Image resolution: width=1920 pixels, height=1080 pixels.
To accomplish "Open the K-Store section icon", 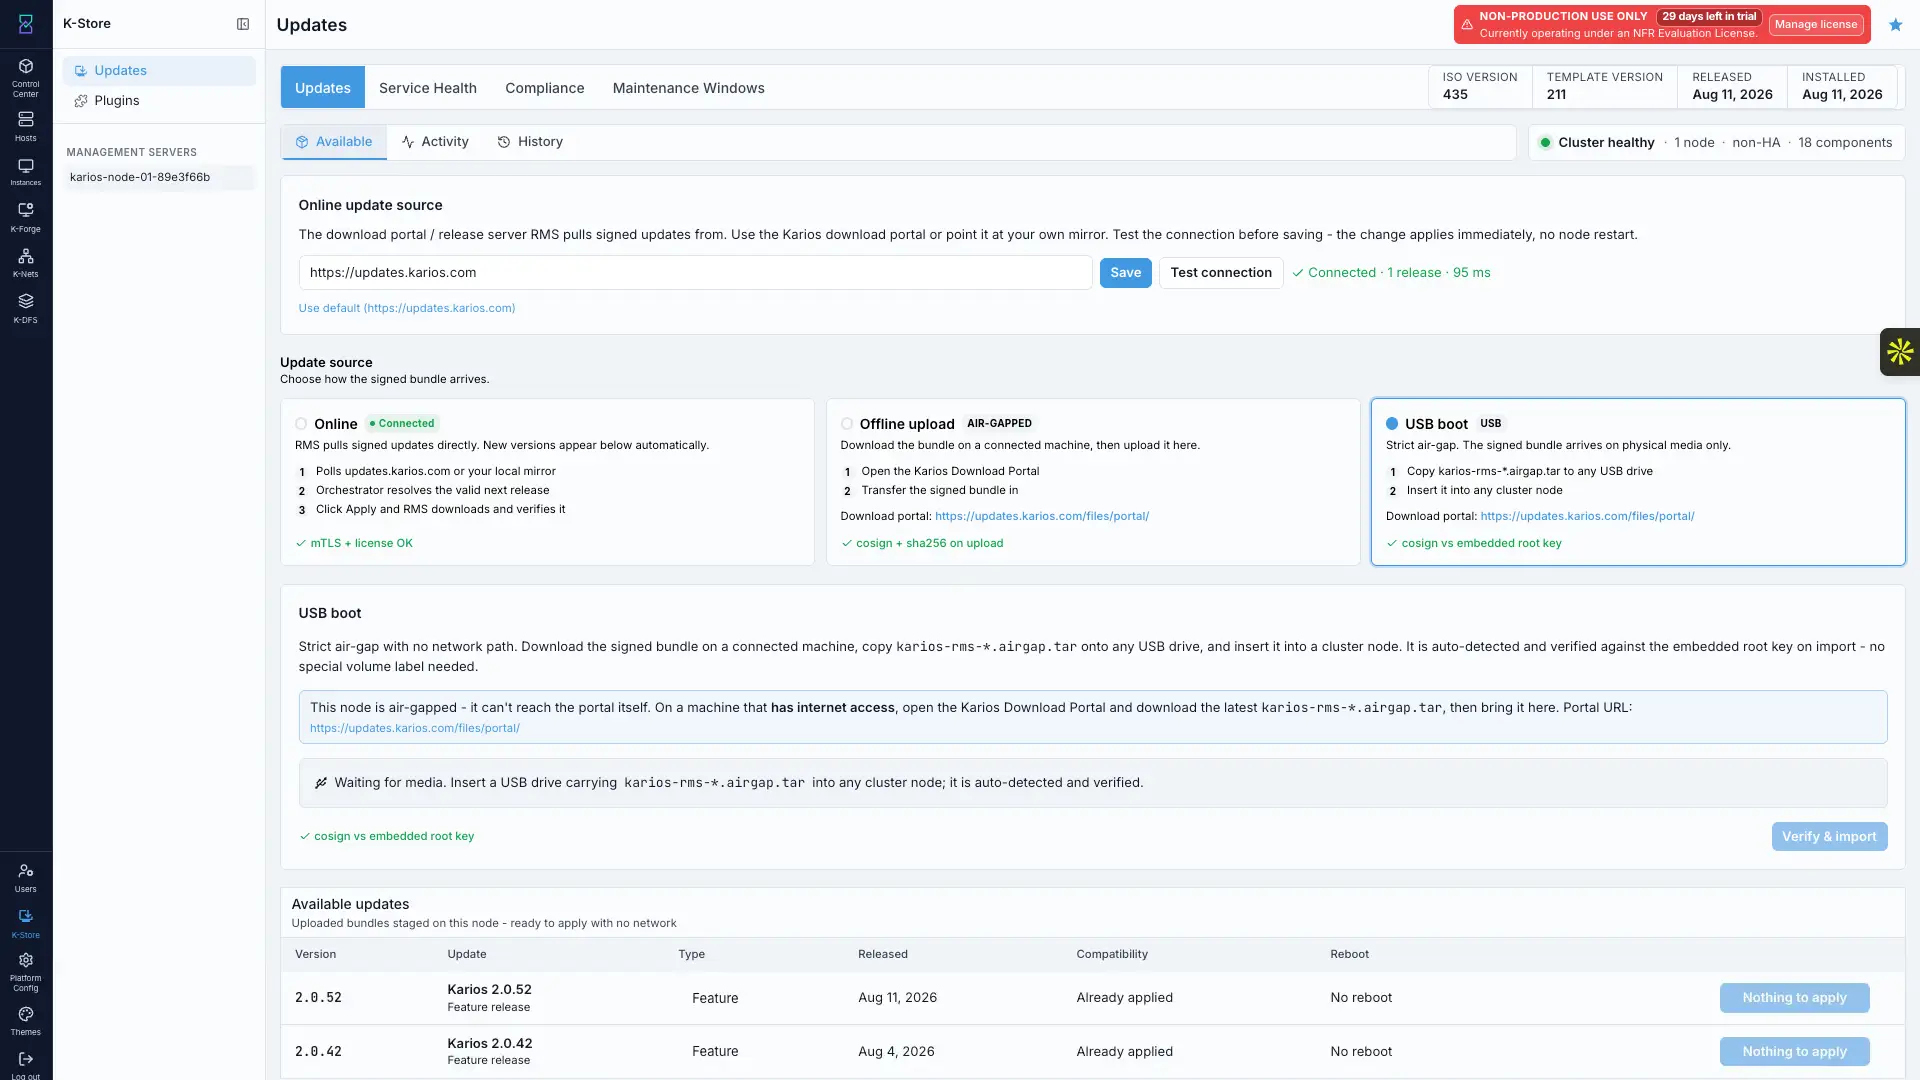I will [x=26, y=924].
